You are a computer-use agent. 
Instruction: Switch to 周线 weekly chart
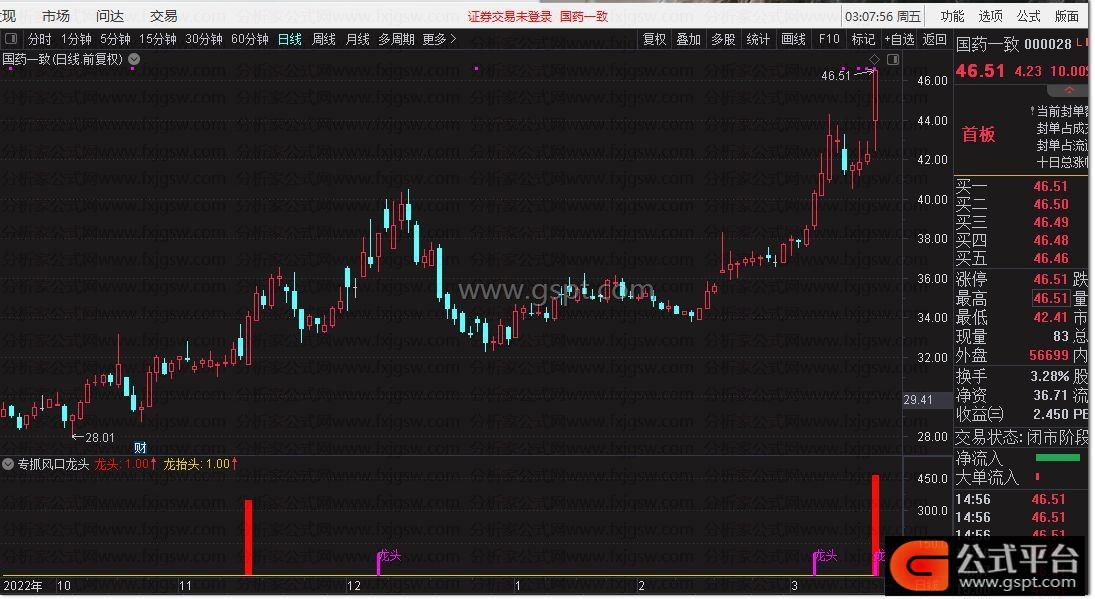point(324,39)
